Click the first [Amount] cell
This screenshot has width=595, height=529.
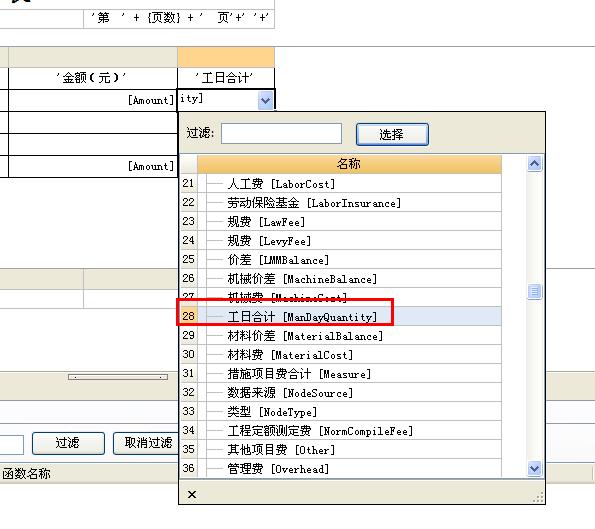coord(93,101)
